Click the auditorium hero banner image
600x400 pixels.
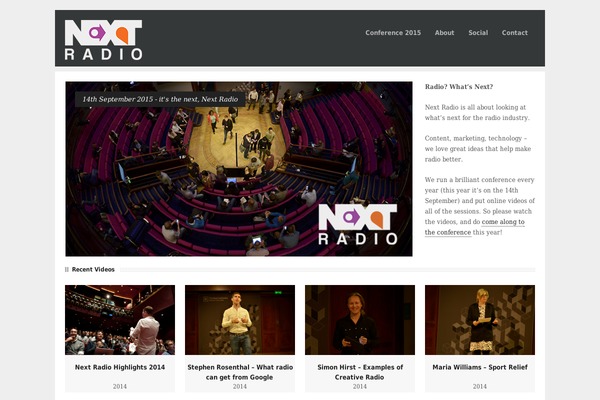coord(239,169)
